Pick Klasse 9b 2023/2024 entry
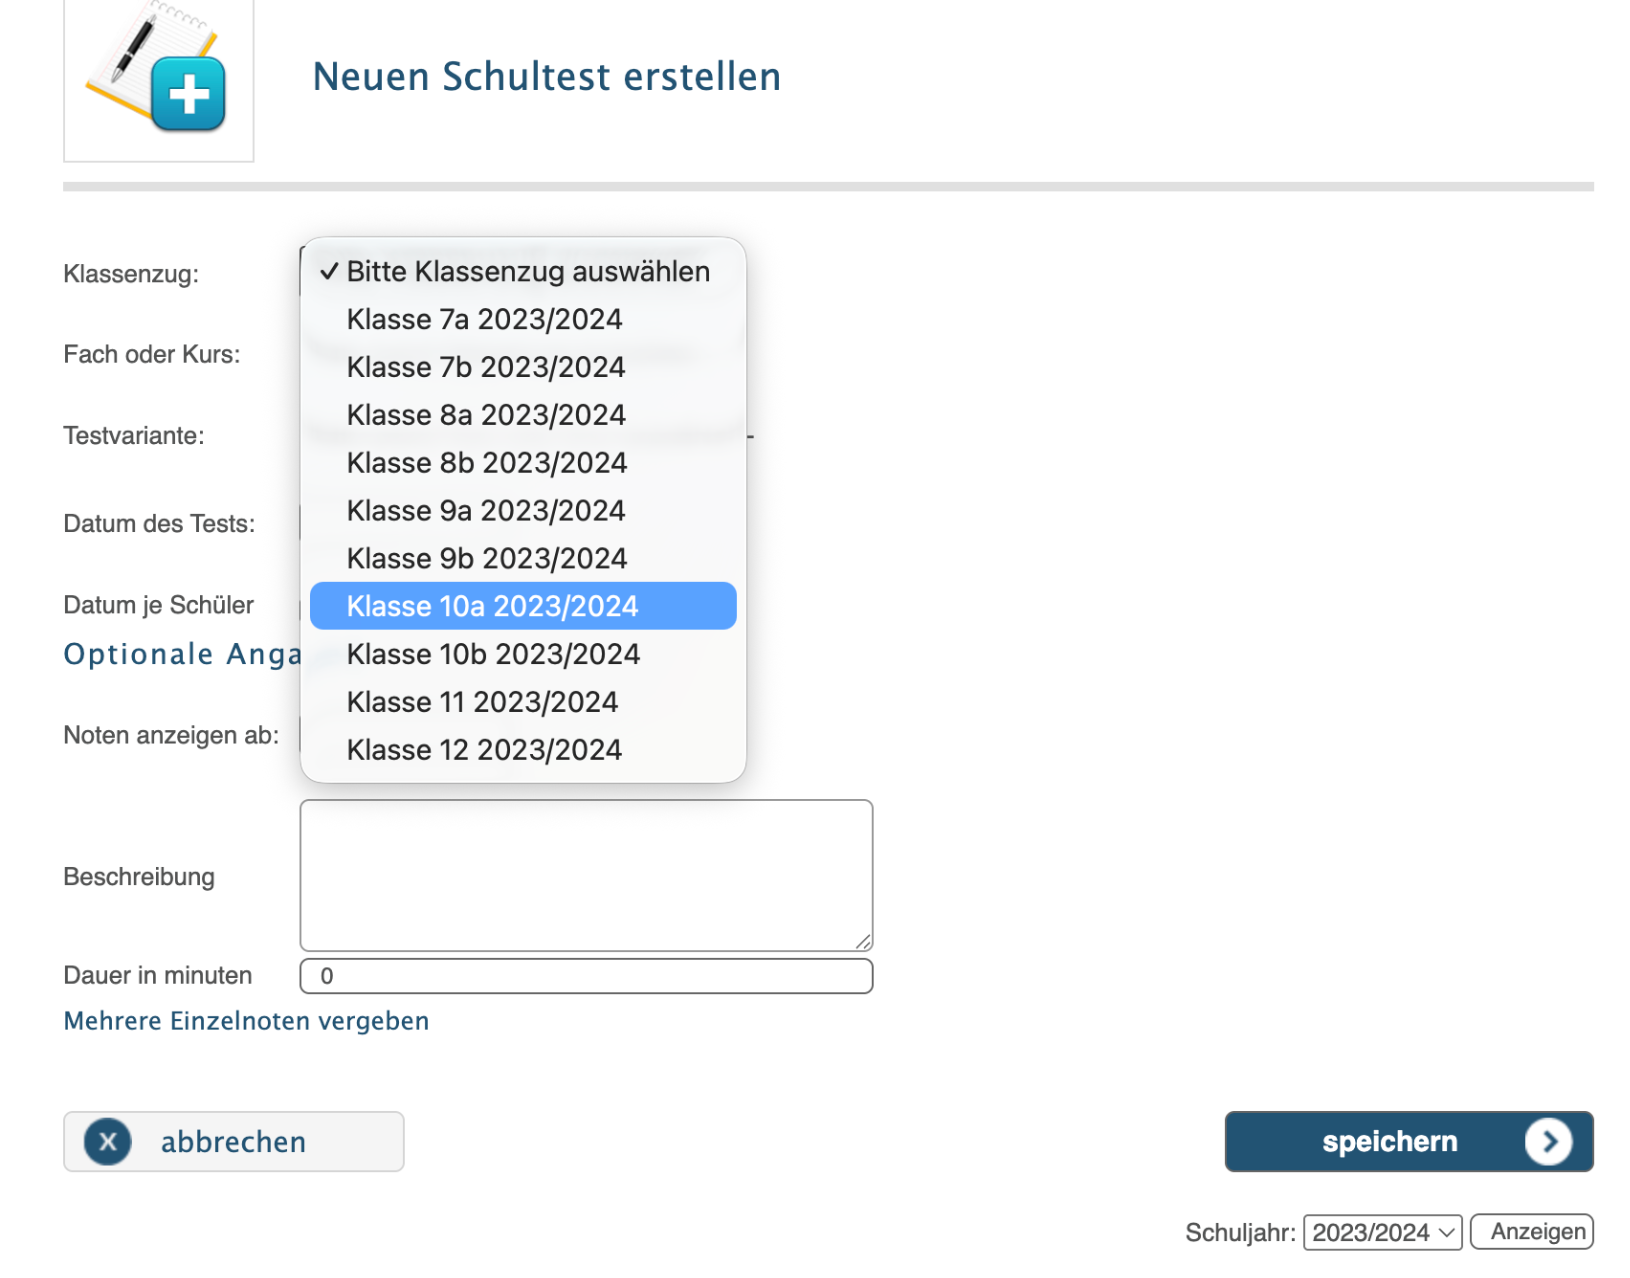The height and width of the screenshot is (1278, 1630). (x=487, y=559)
